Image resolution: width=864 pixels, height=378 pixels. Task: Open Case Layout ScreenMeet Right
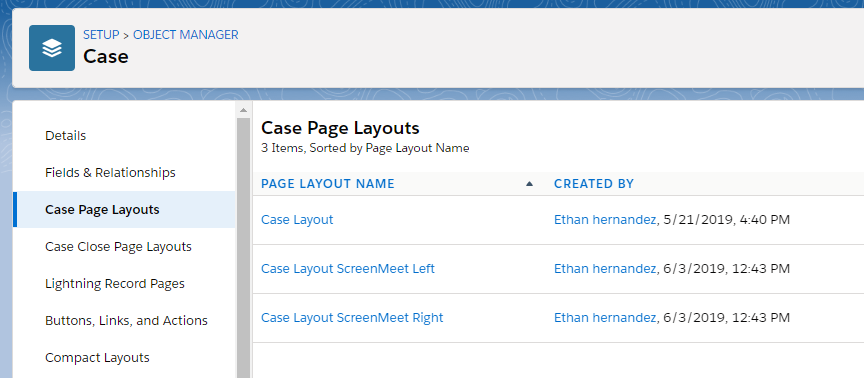[x=352, y=317]
